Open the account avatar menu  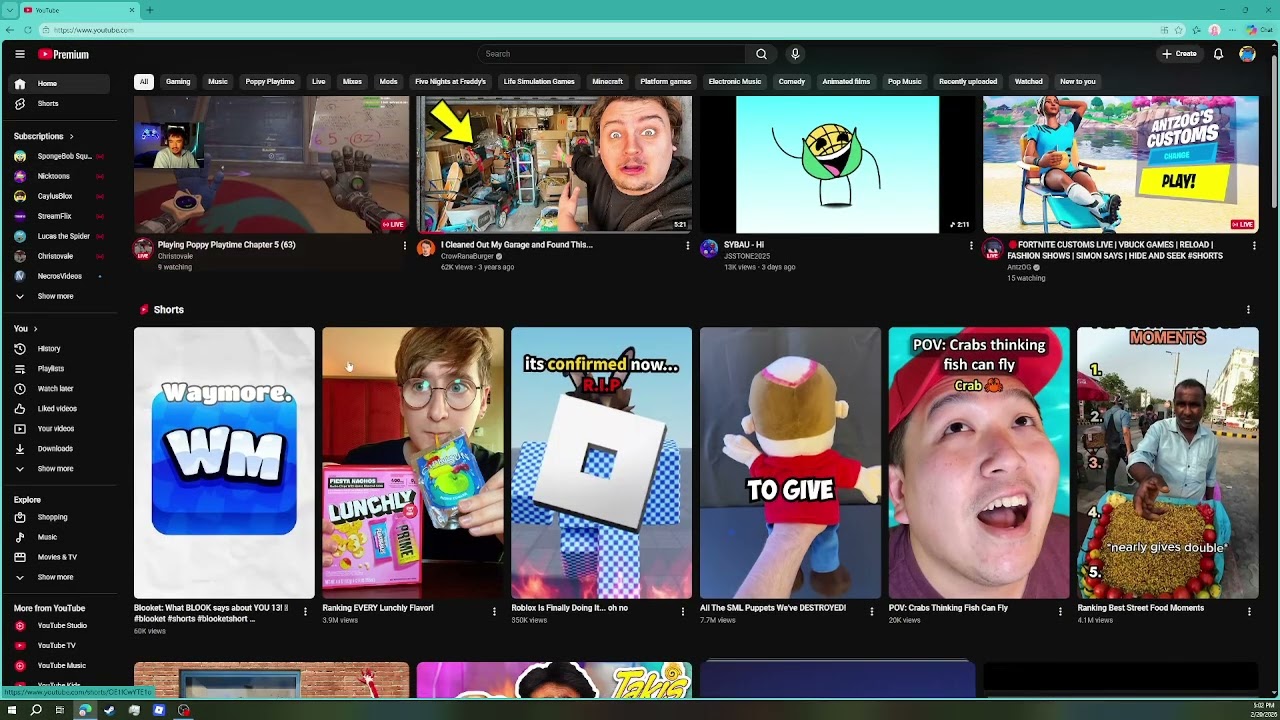pyautogui.click(x=1247, y=54)
